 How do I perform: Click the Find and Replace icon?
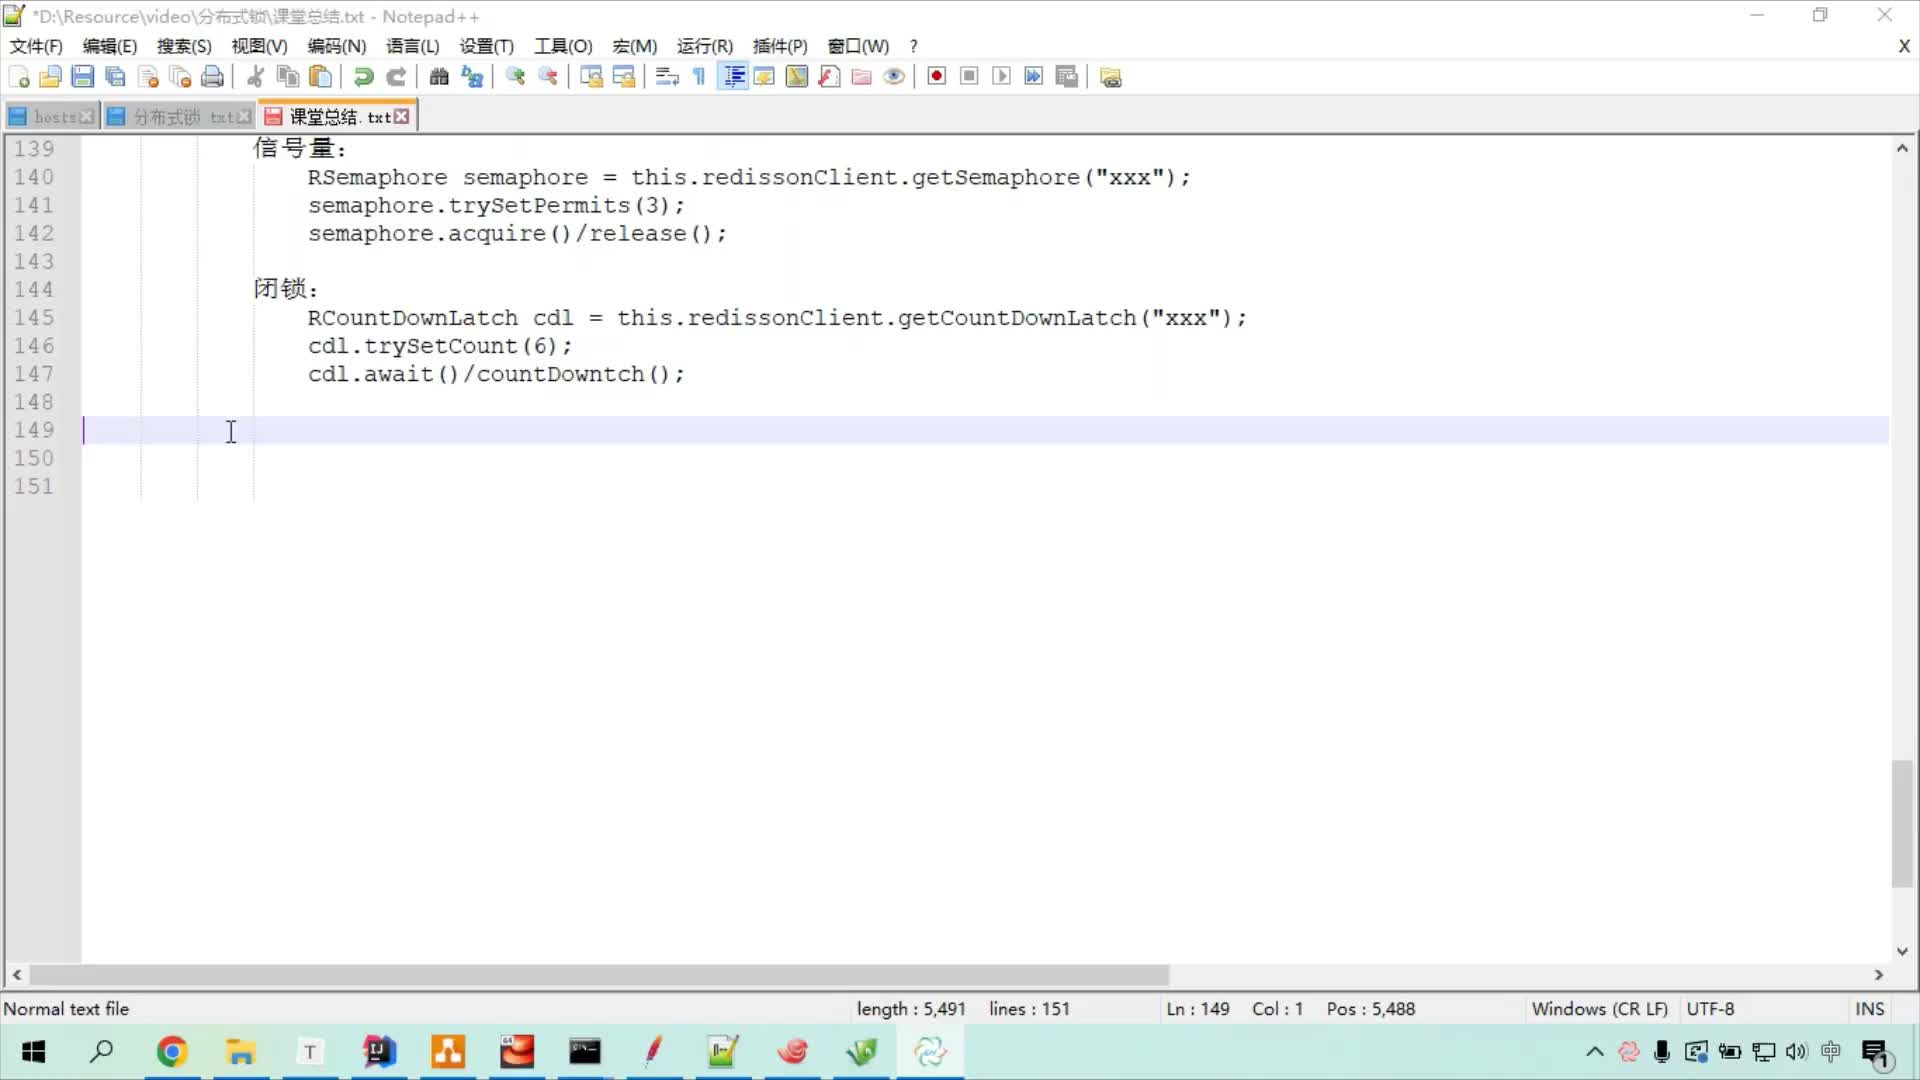[471, 76]
